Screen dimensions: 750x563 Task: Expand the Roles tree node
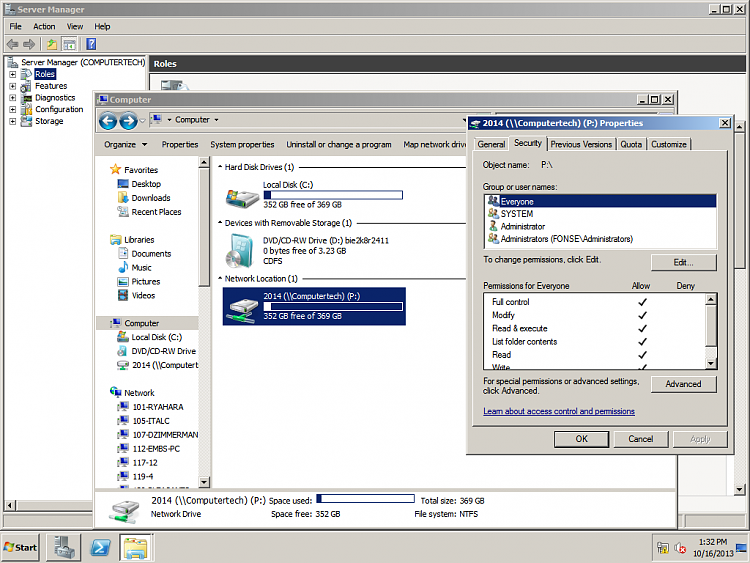point(13,74)
